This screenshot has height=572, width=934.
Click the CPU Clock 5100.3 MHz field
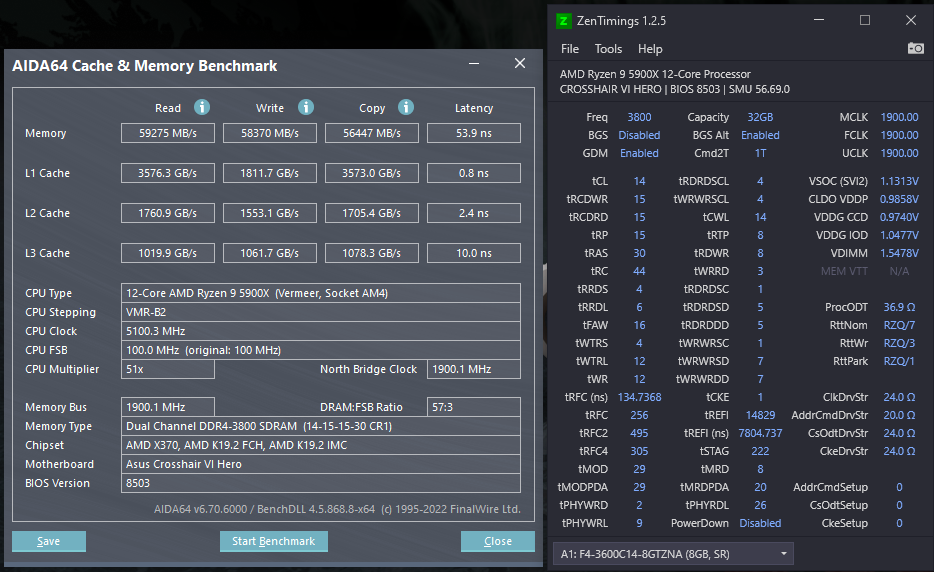(x=321, y=331)
